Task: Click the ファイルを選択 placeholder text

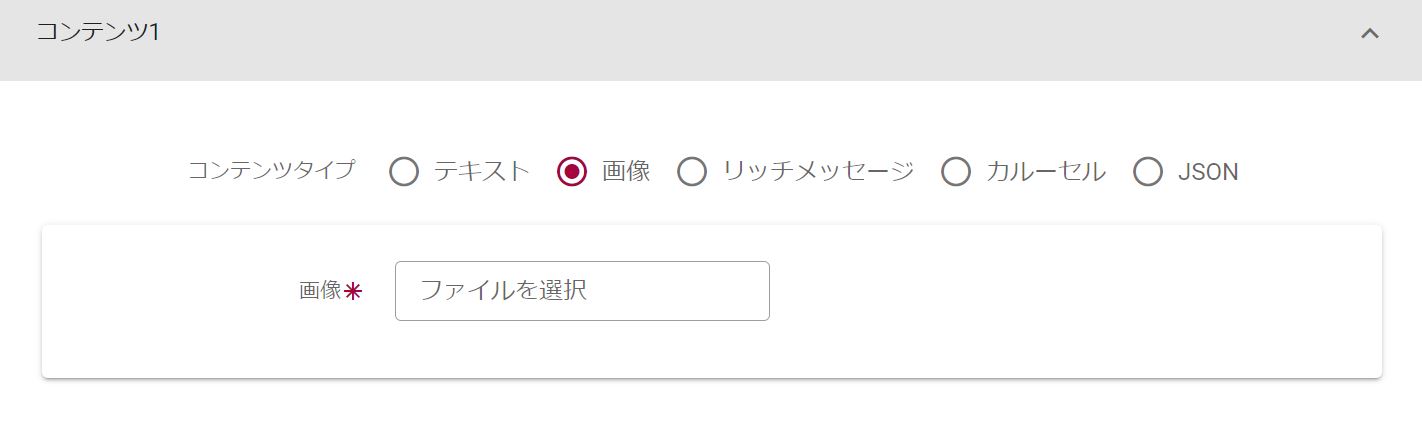Action: click(x=502, y=291)
